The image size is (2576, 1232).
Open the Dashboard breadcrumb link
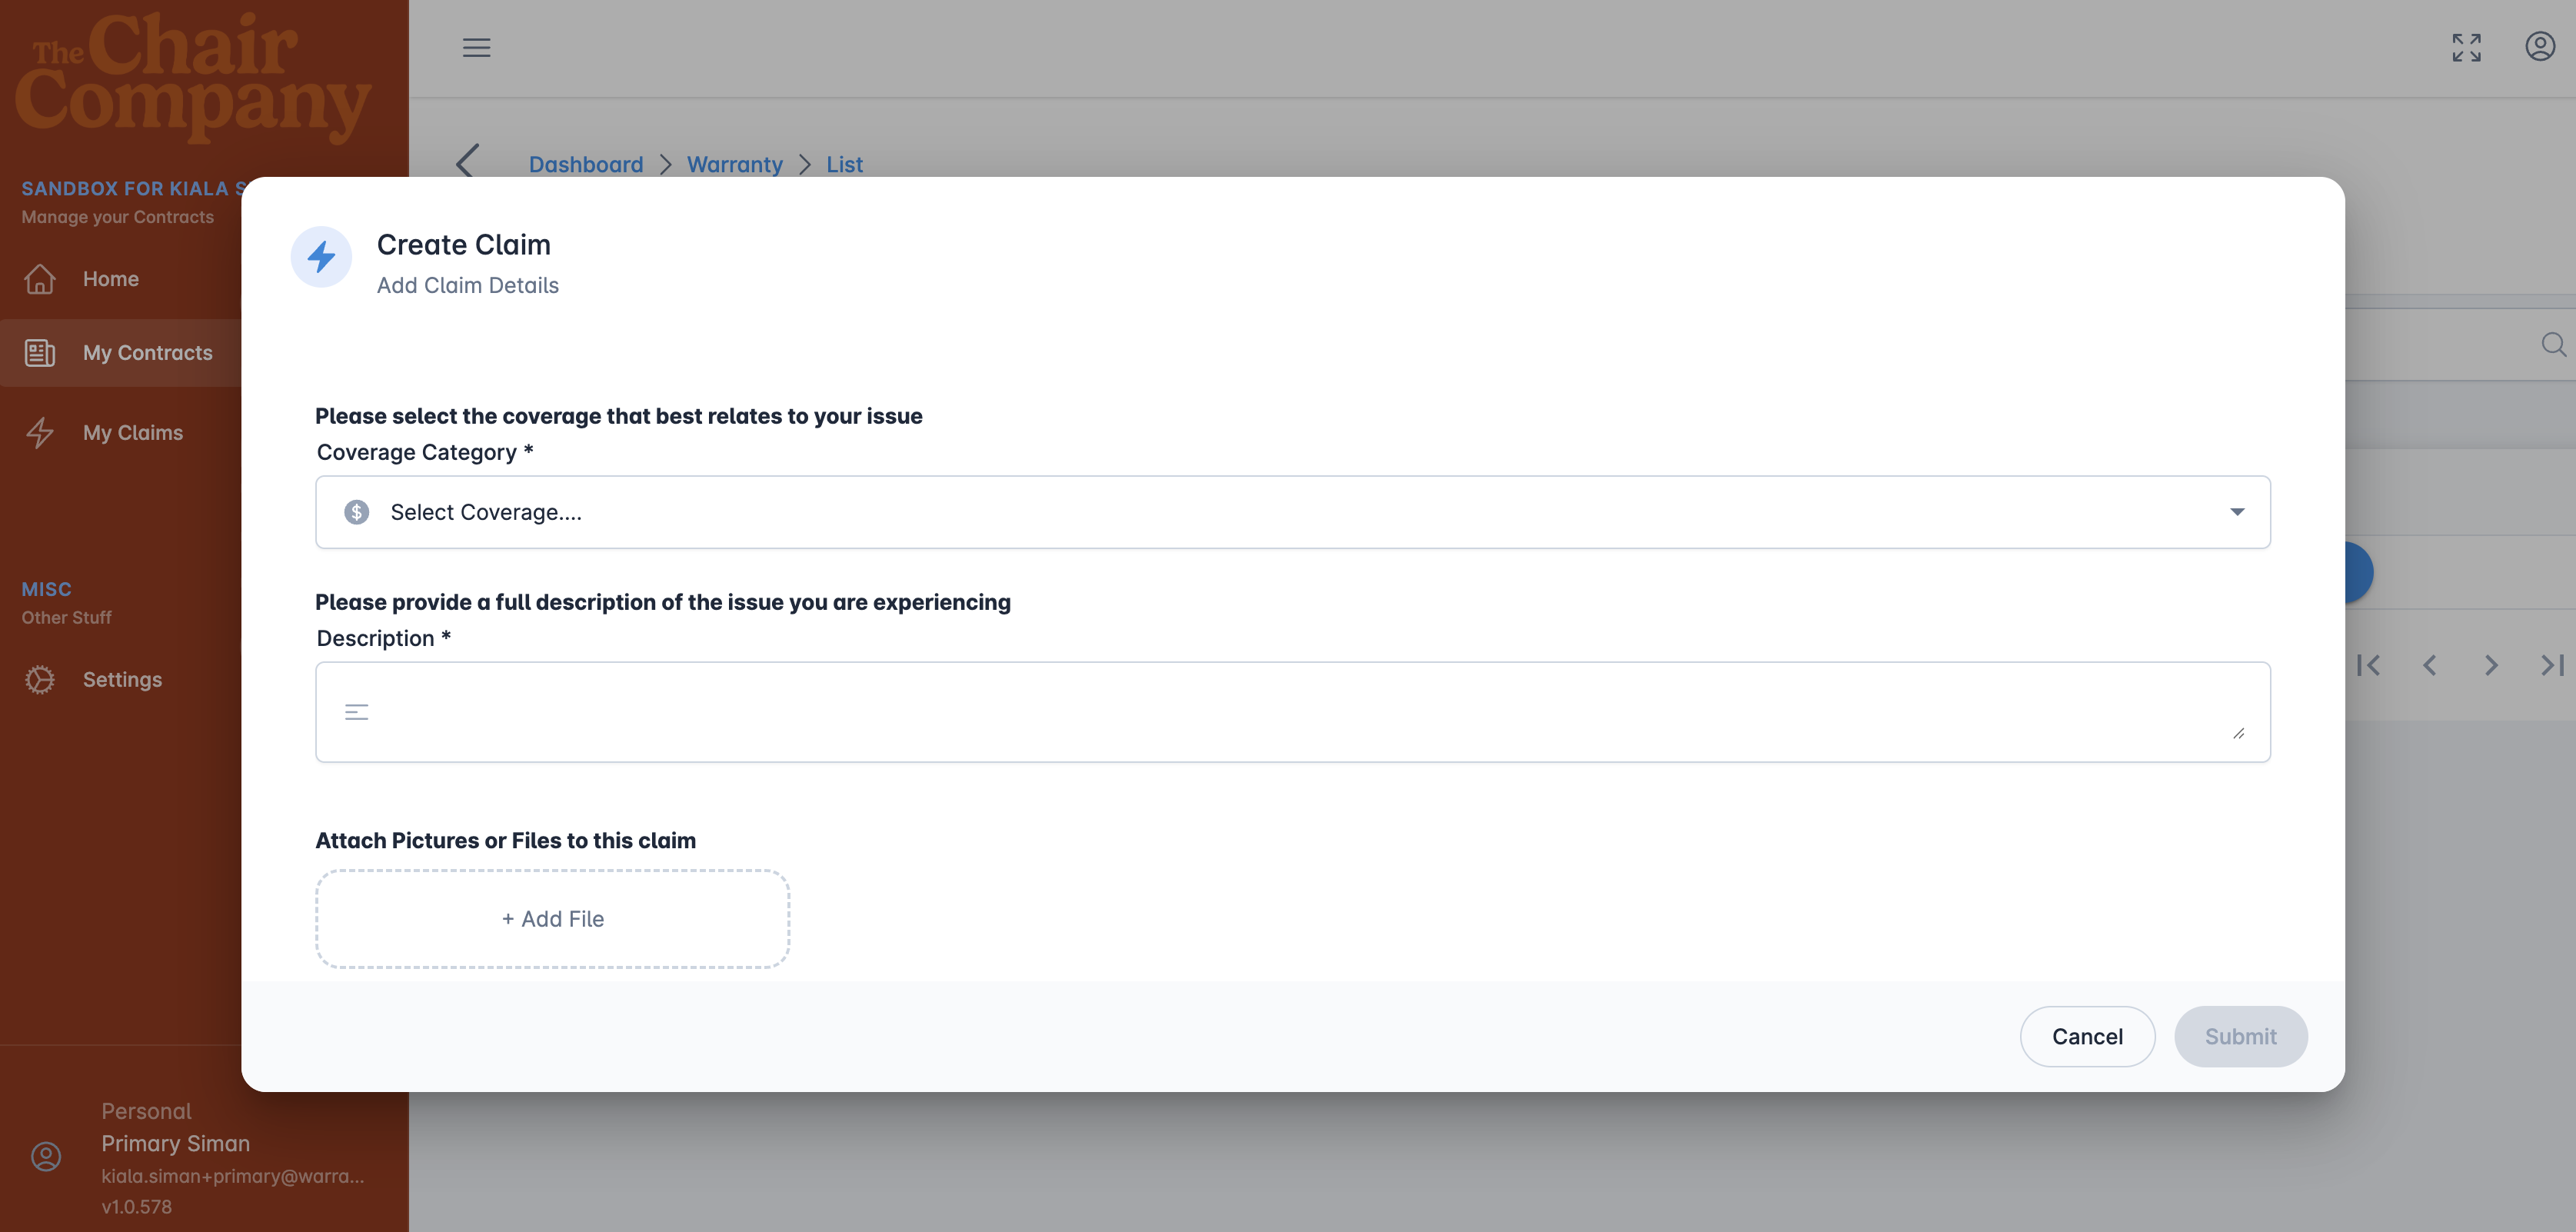tap(586, 164)
